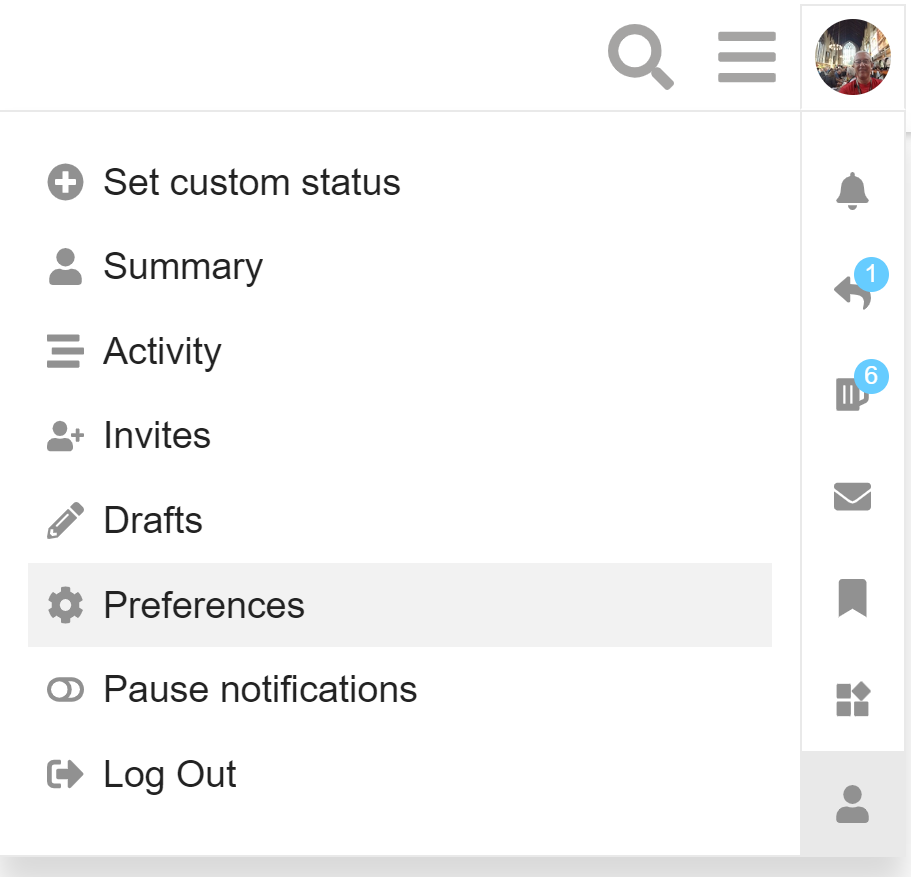The width and height of the screenshot is (911, 877).
Task: Select the profile person tab
Action: 852,803
